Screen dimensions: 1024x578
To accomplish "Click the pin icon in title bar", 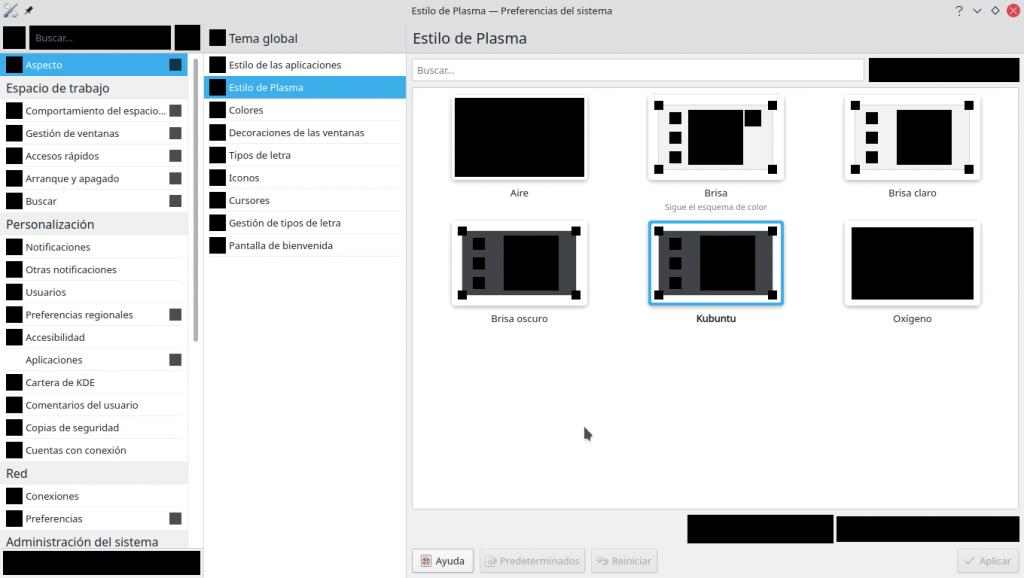I will 27,11.
